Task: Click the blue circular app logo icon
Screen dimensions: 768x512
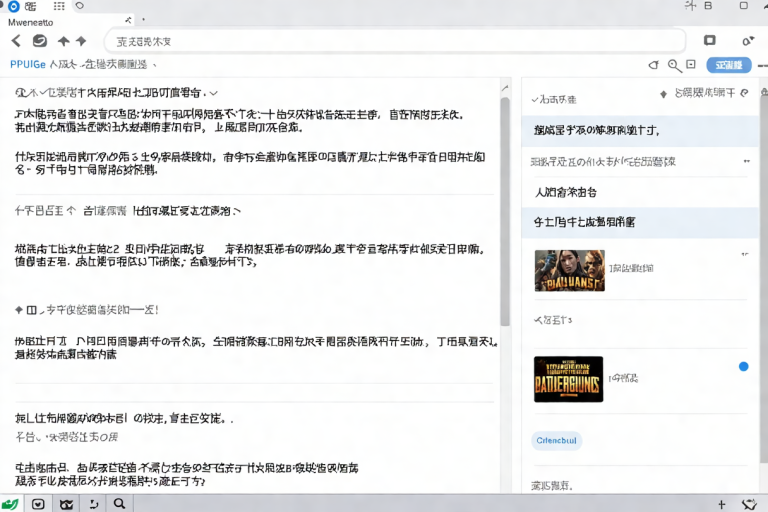Action: (x=13, y=6)
